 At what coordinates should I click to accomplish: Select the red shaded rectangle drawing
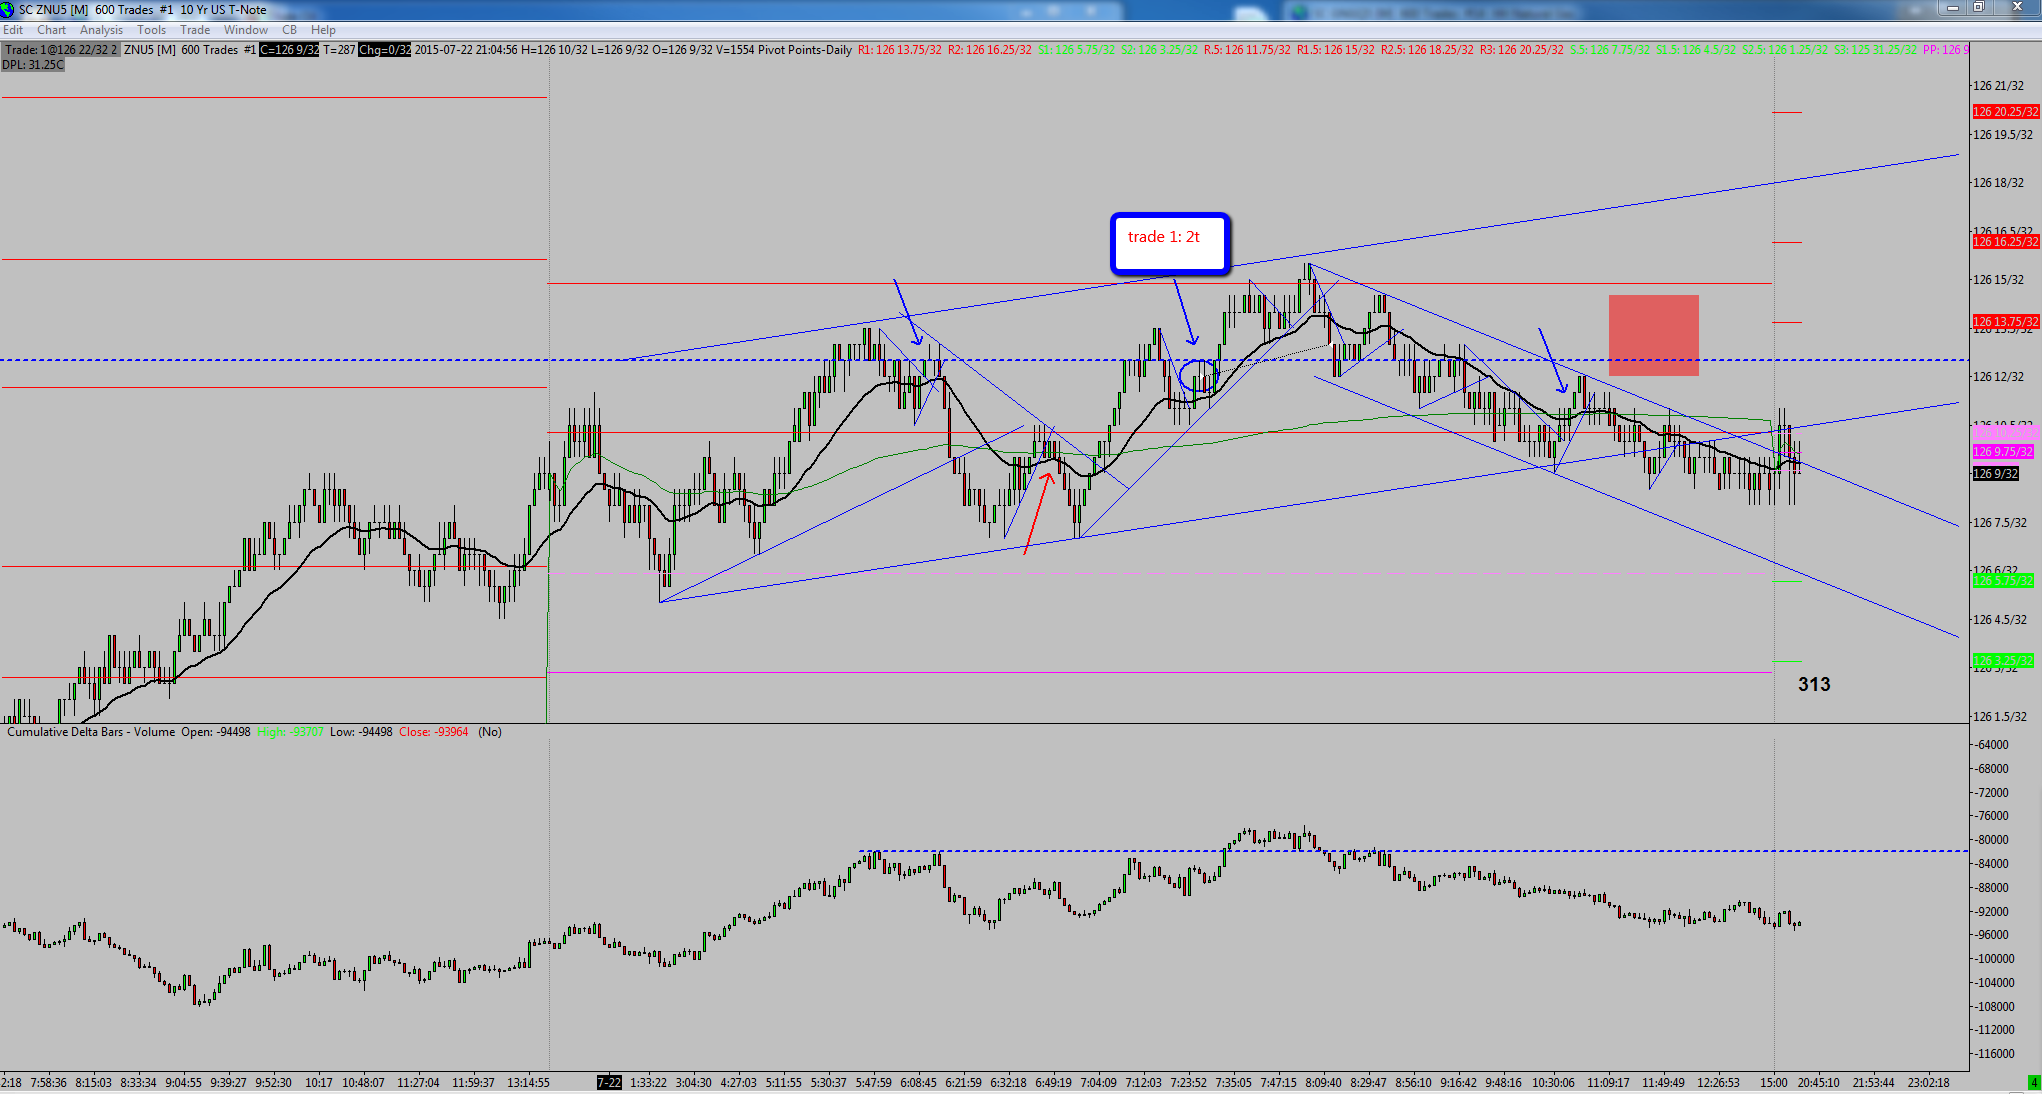coord(1653,335)
